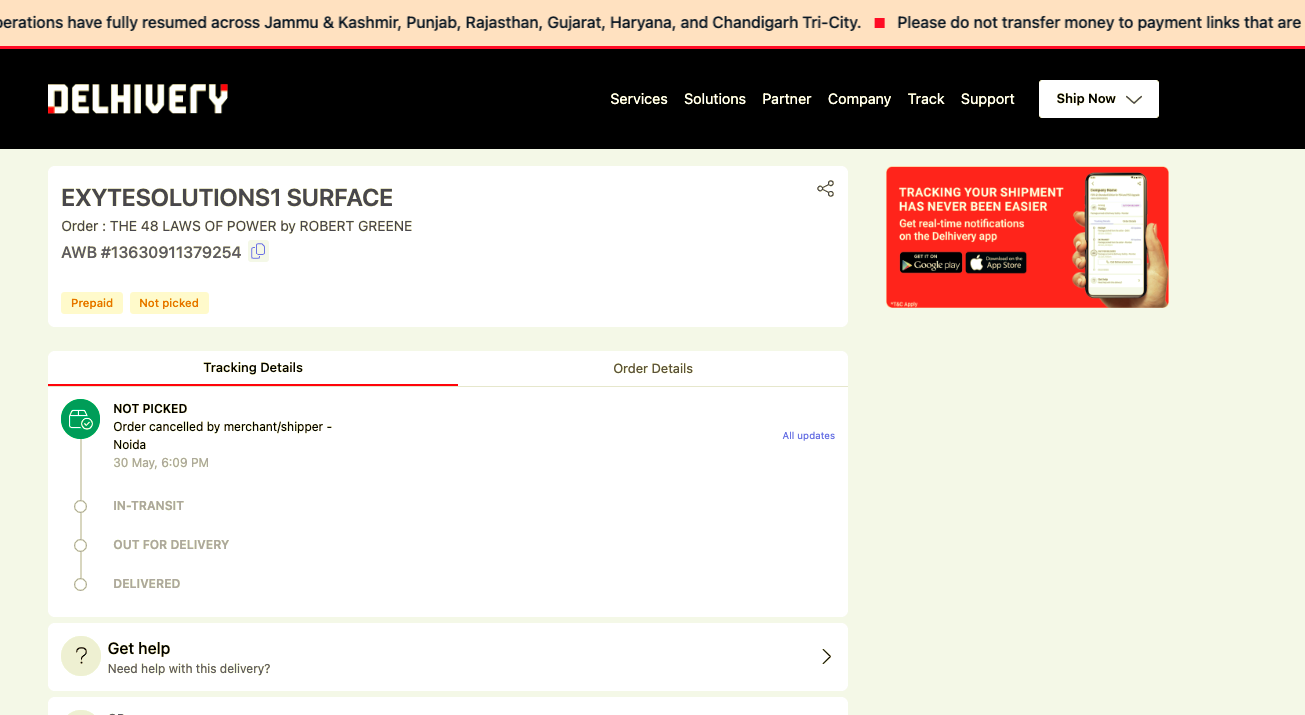The width and height of the screenshot is (1305, 715).
Task: Click the All updates link
Action: tap(808, 436)
